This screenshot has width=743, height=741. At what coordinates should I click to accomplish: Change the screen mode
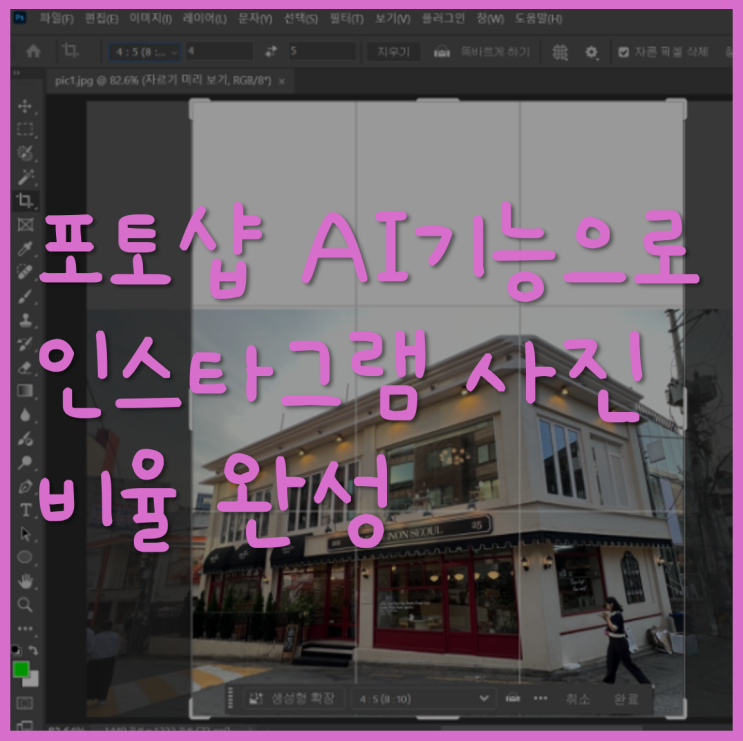(x=25, y=725)
